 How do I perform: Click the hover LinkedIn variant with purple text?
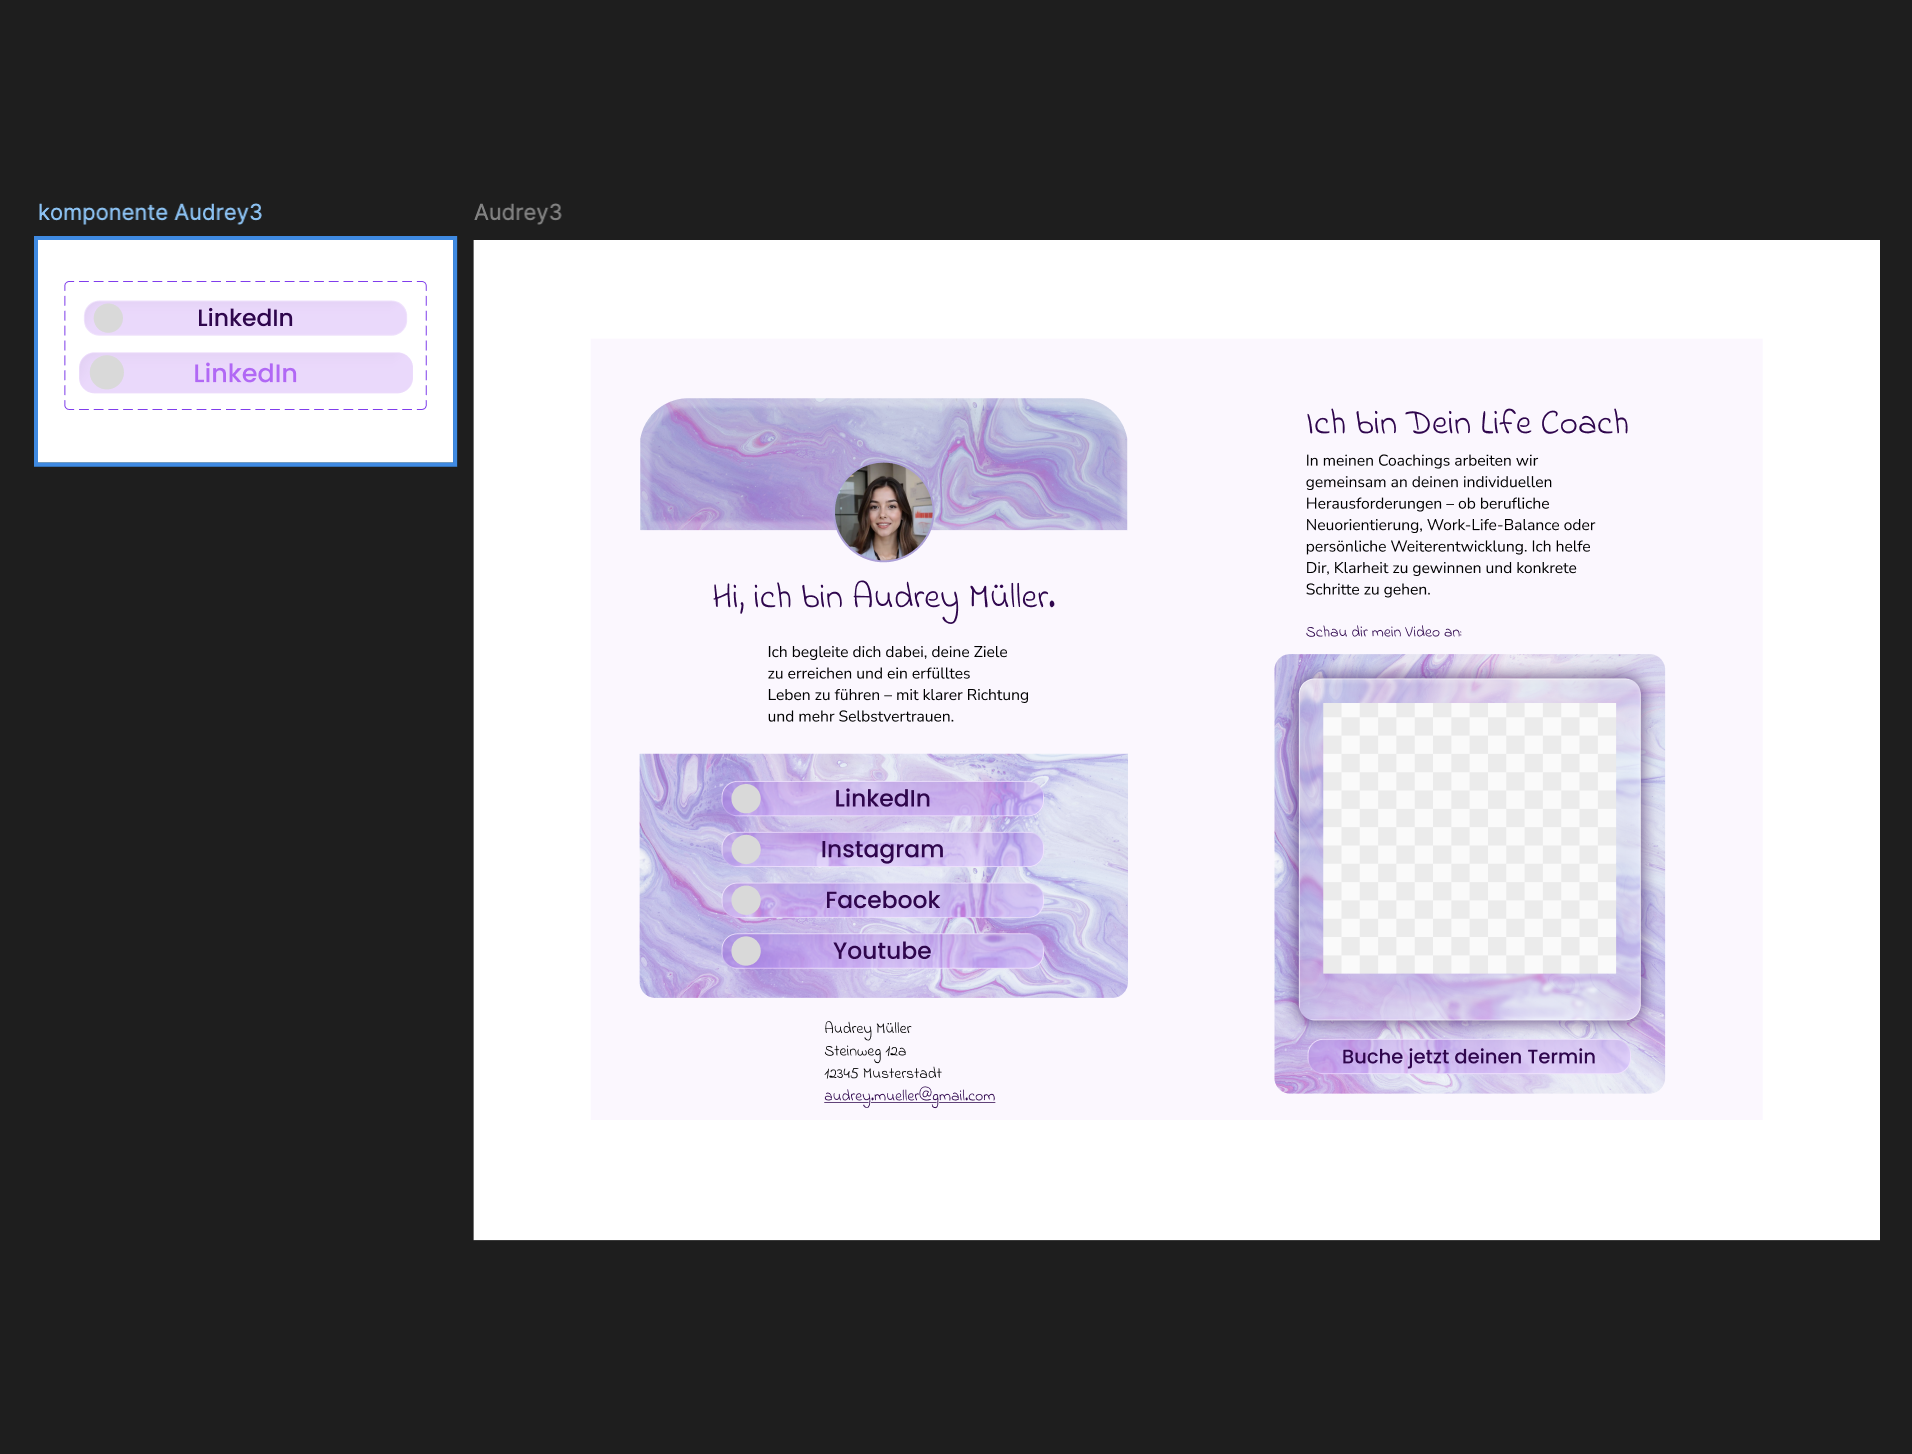pos(245,373)
